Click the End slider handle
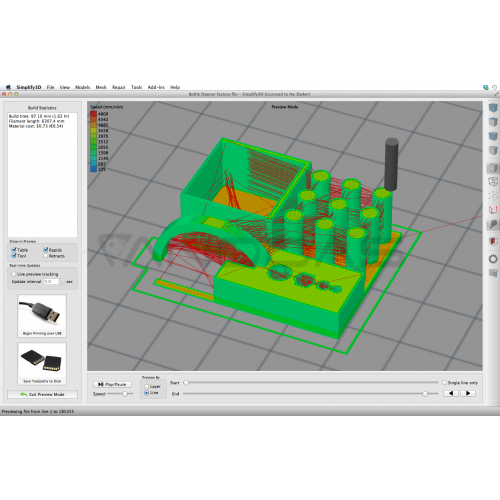Screen dimensions: 500x500 pyautogui.click(x=425, y=394)
